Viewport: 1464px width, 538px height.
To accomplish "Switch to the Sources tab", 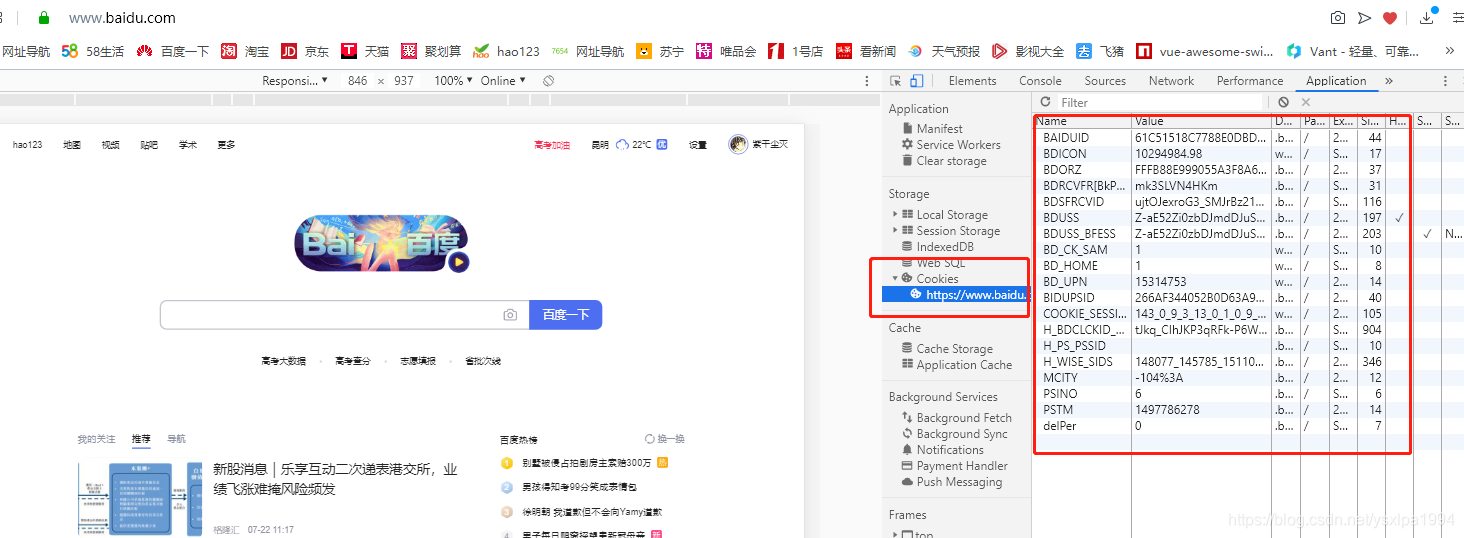I will pos(1105,81).
